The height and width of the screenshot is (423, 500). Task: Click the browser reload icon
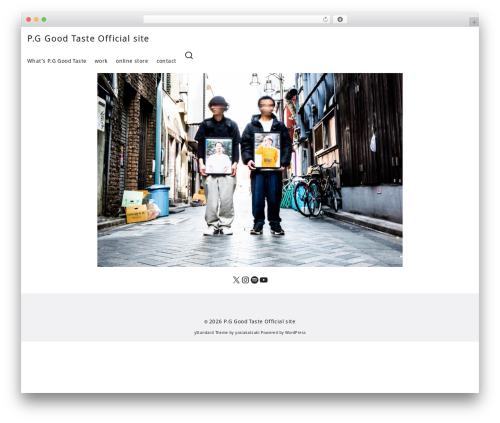point(325,20)
